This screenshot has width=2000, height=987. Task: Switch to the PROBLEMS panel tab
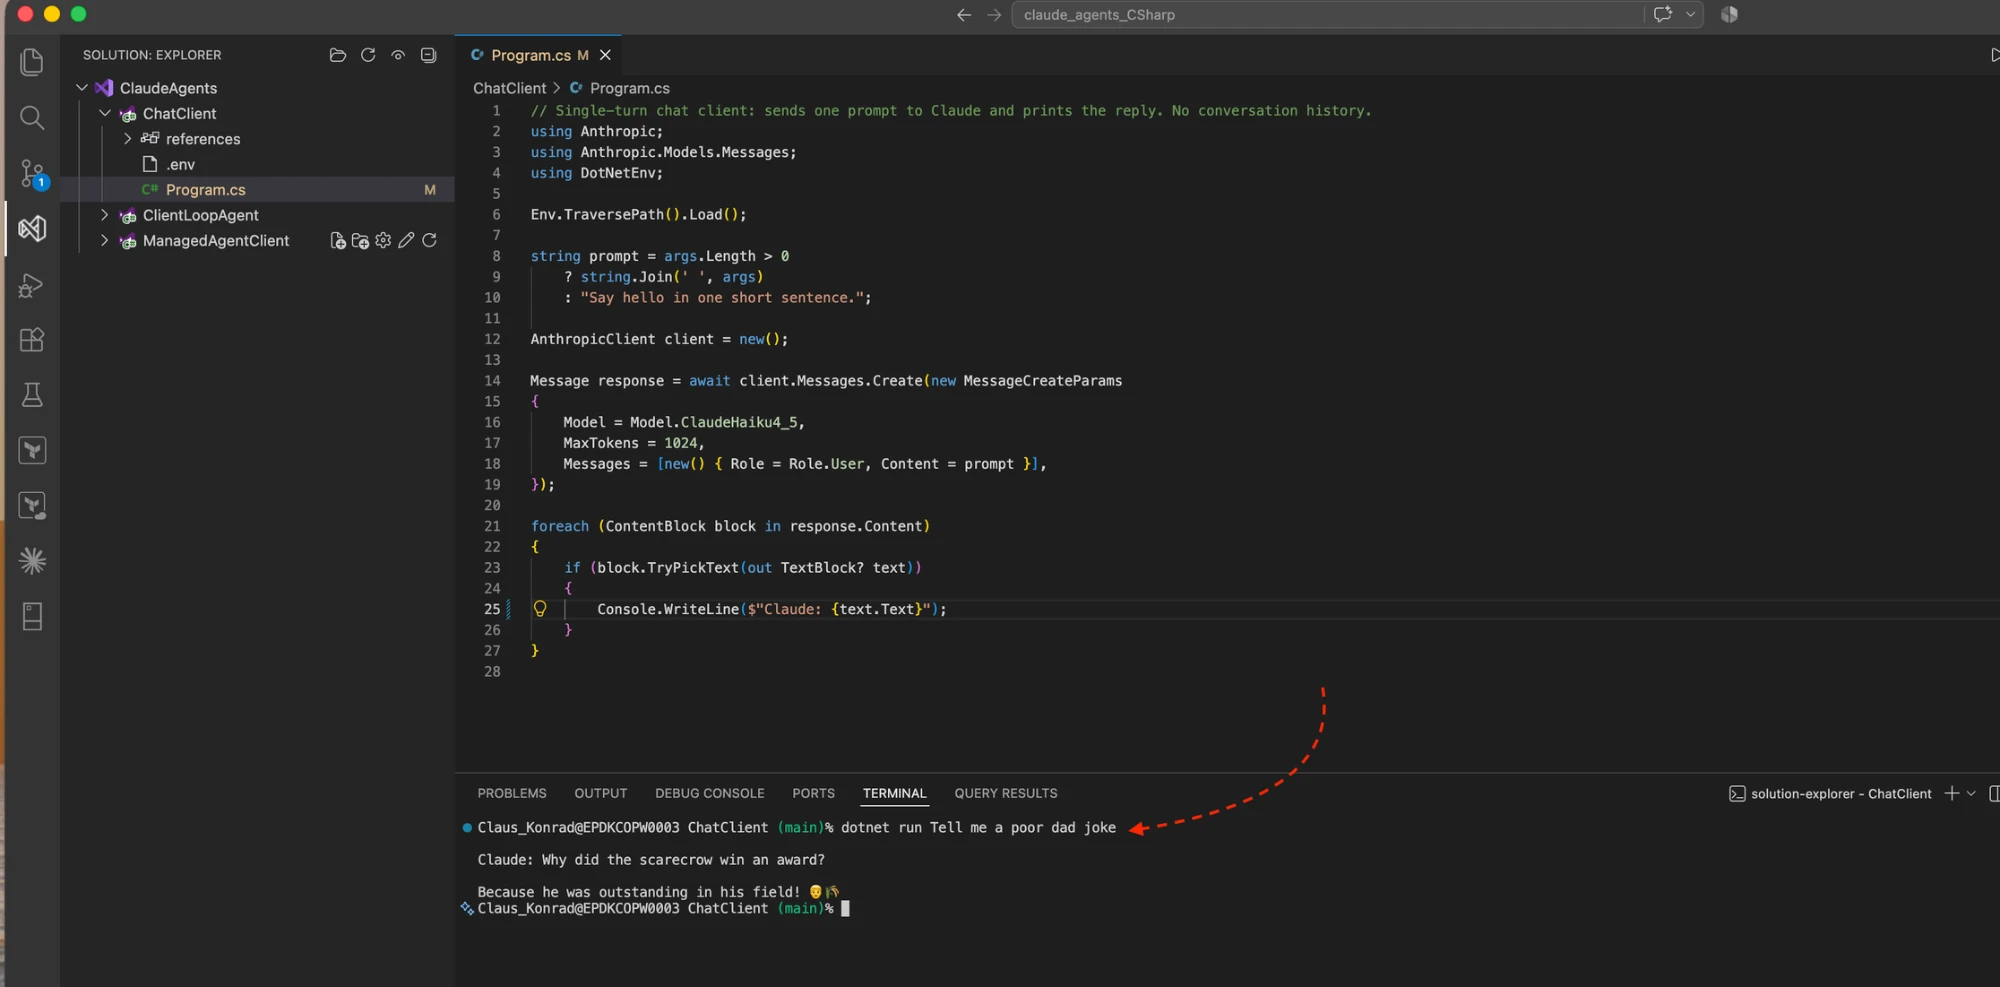512,793
